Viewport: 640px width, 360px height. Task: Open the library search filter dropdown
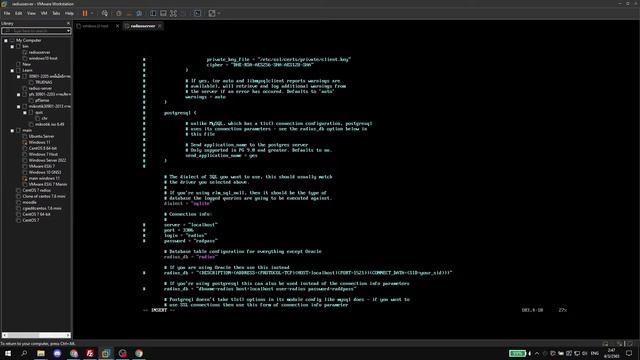[68, 31]
